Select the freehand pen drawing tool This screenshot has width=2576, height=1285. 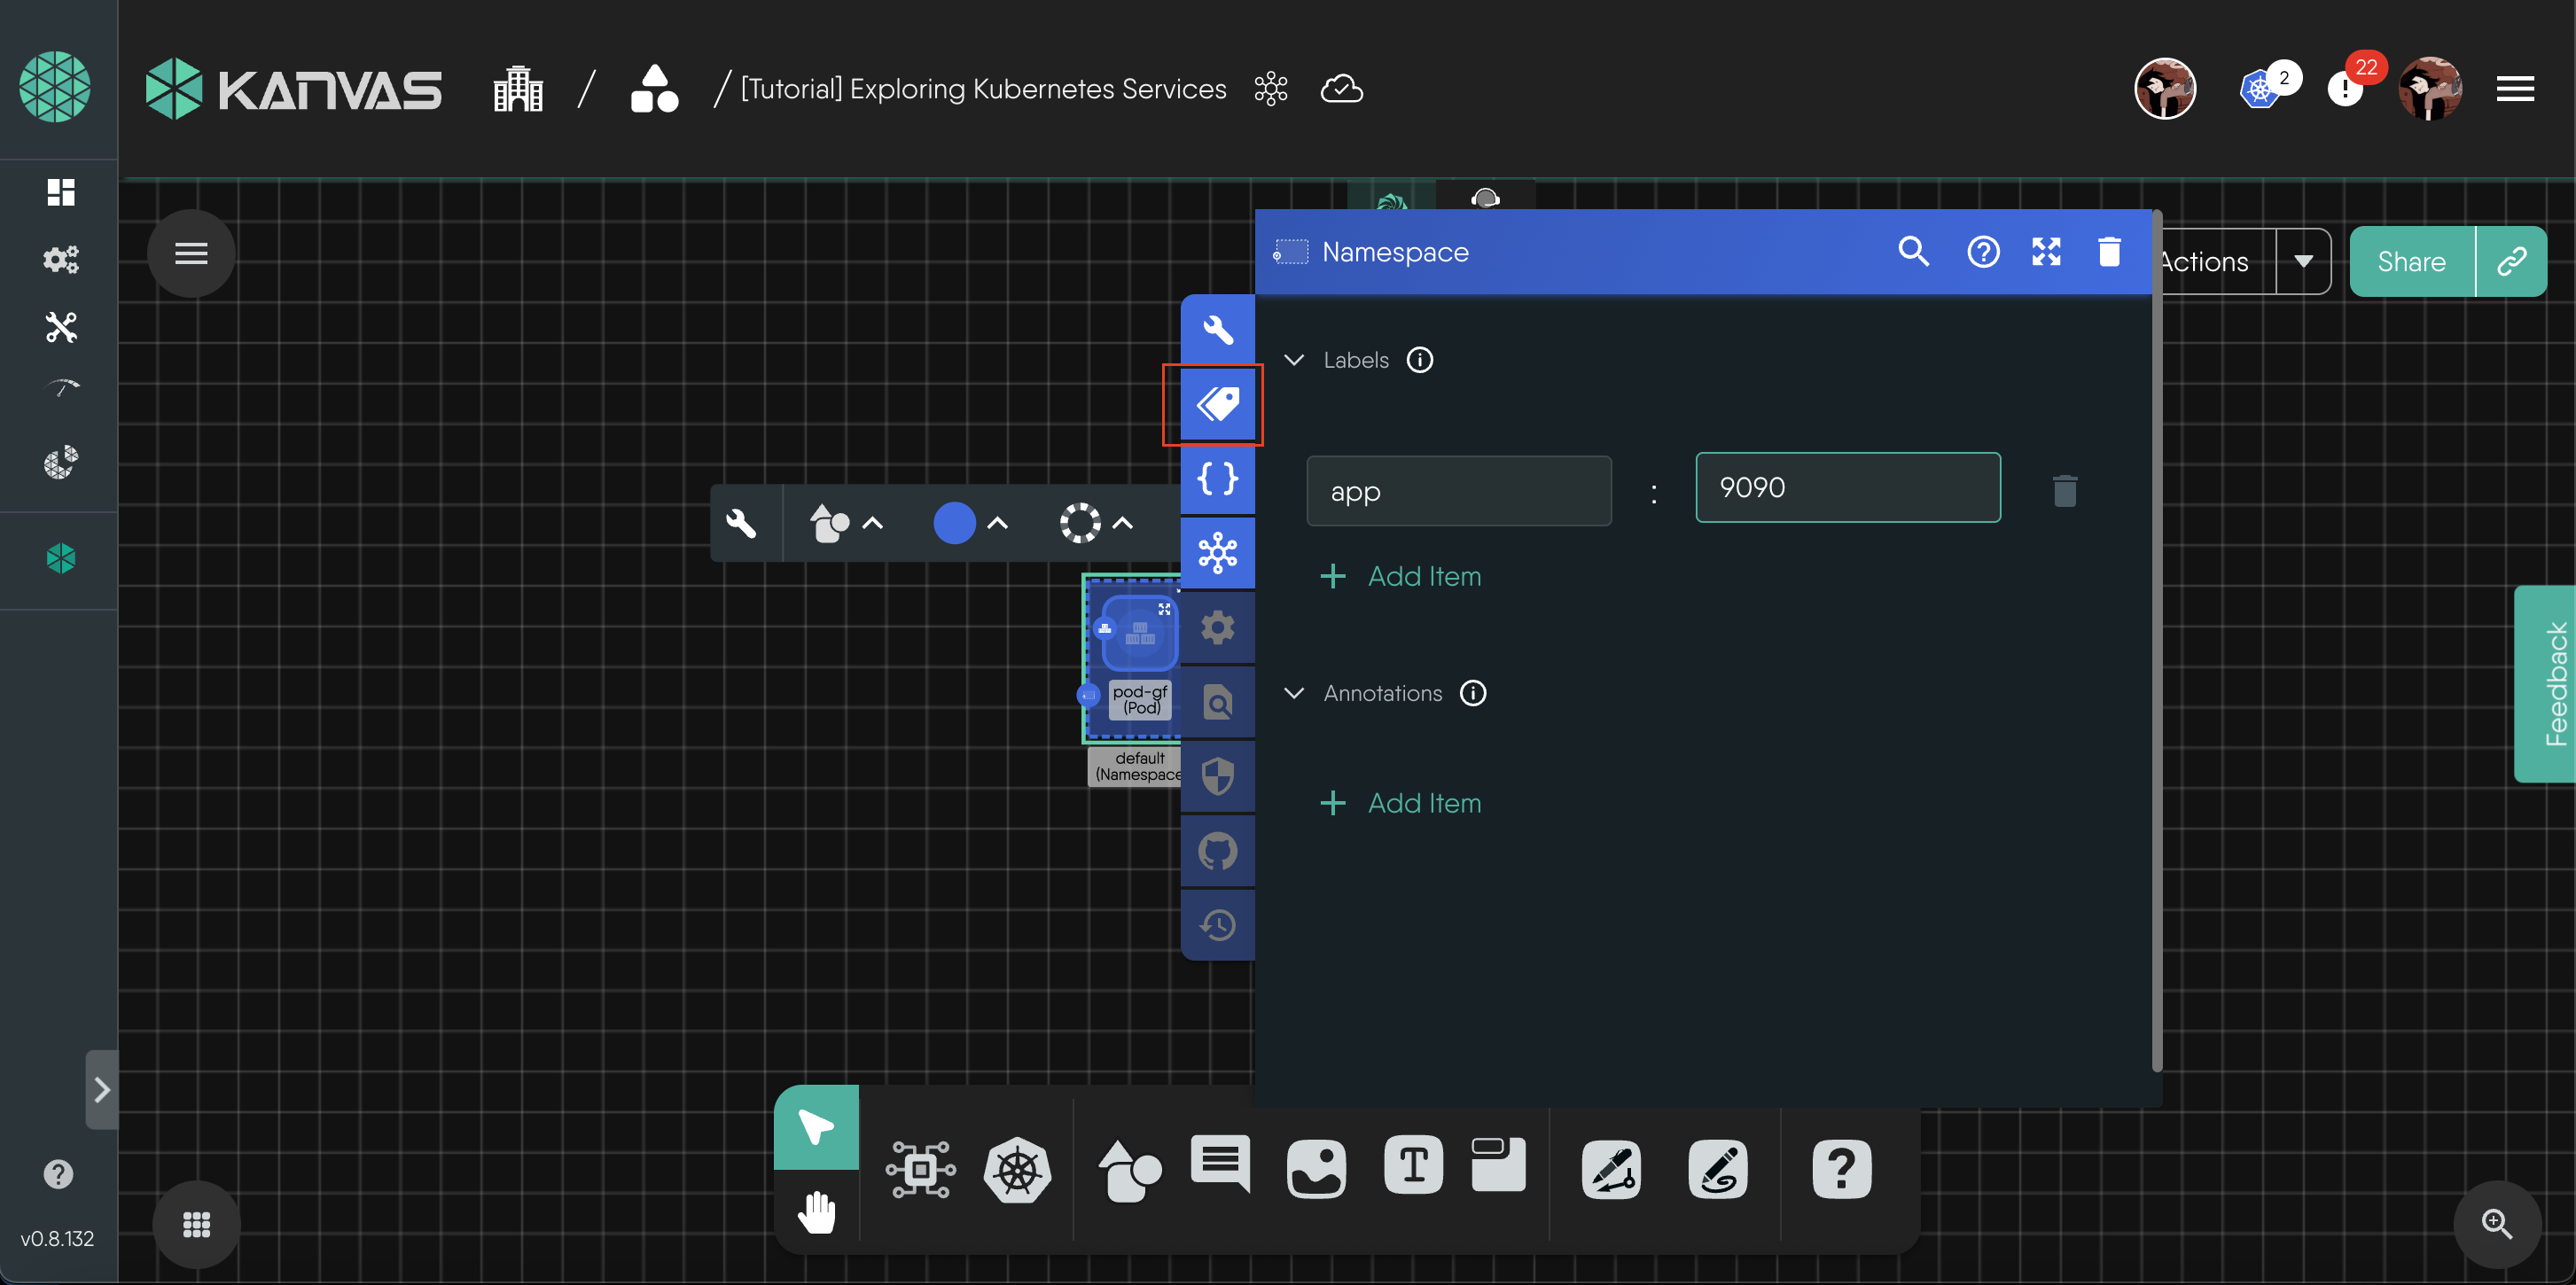(x=1716, y=1168)
